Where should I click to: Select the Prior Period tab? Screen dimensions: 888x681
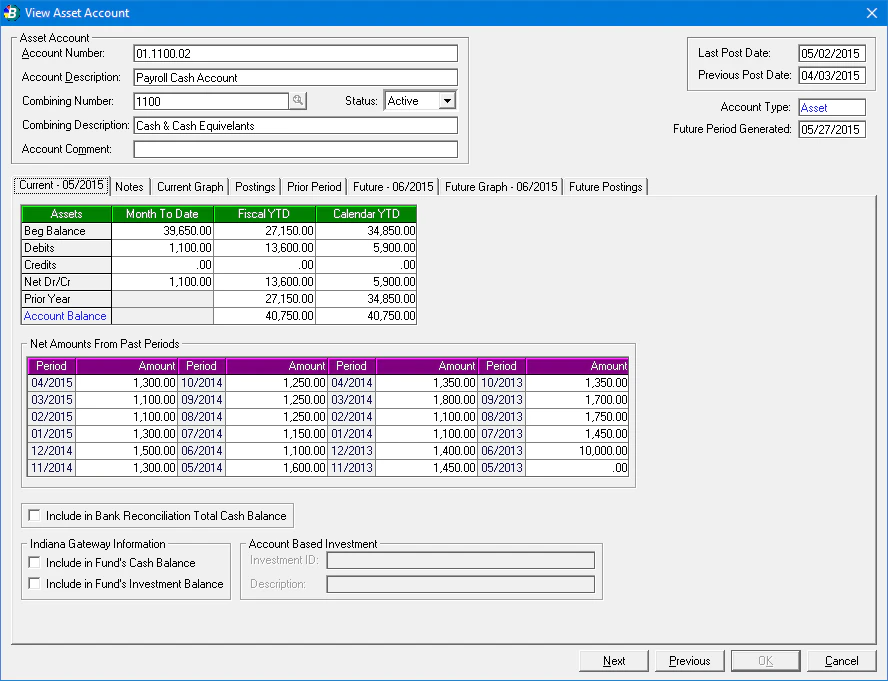pyautogui.click(x=314, y=186)
